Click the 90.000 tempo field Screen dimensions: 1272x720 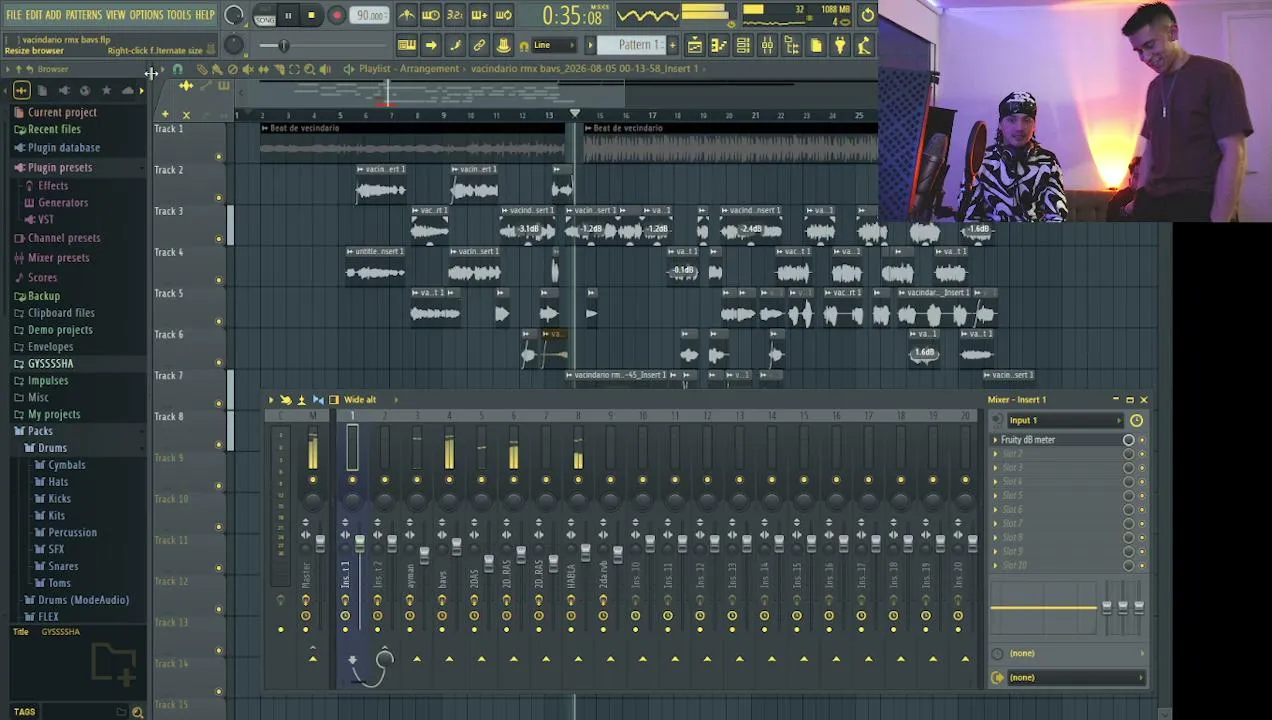coord(371,15)
